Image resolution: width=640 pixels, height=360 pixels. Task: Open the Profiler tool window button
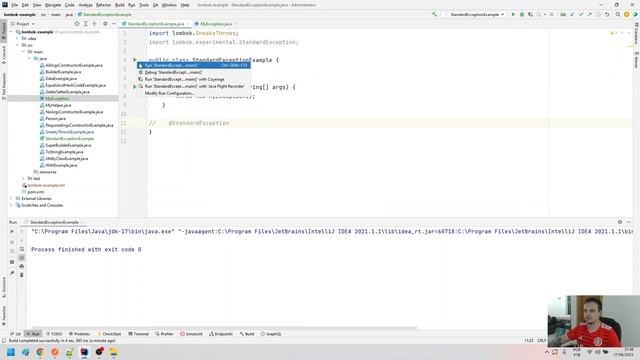click(164, 334)
